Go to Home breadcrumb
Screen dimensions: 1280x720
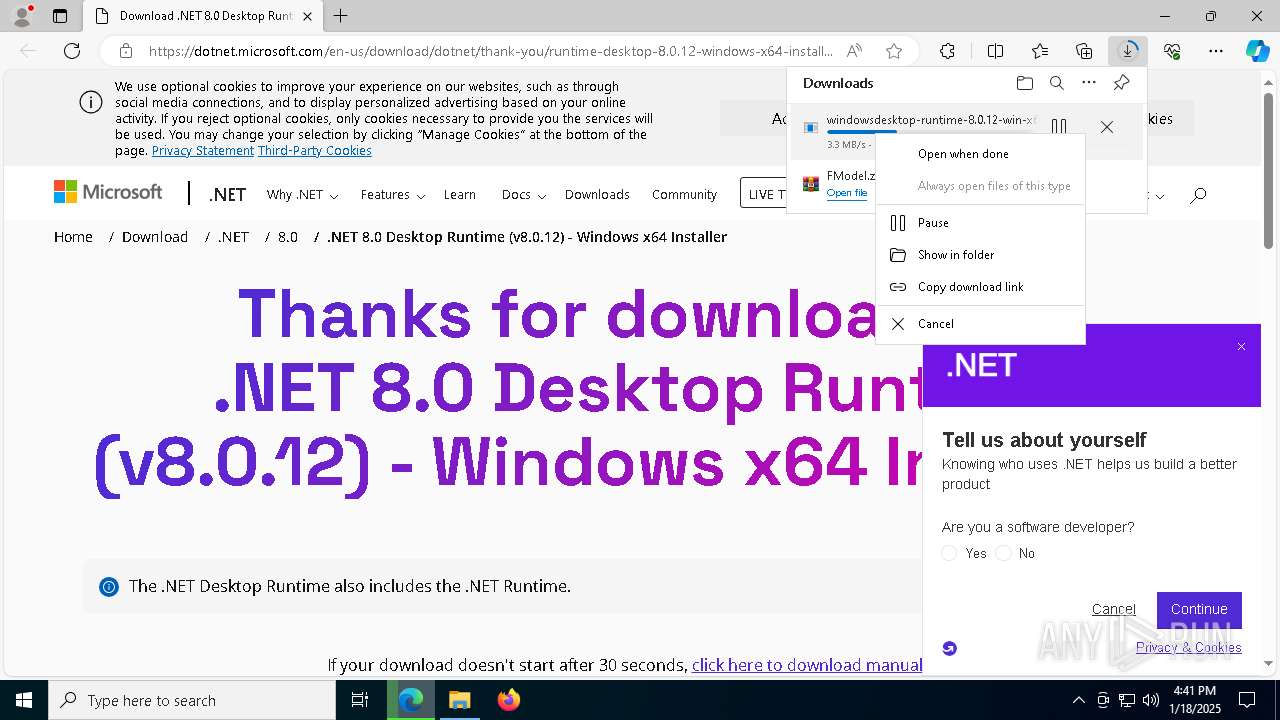click(73, 237)
